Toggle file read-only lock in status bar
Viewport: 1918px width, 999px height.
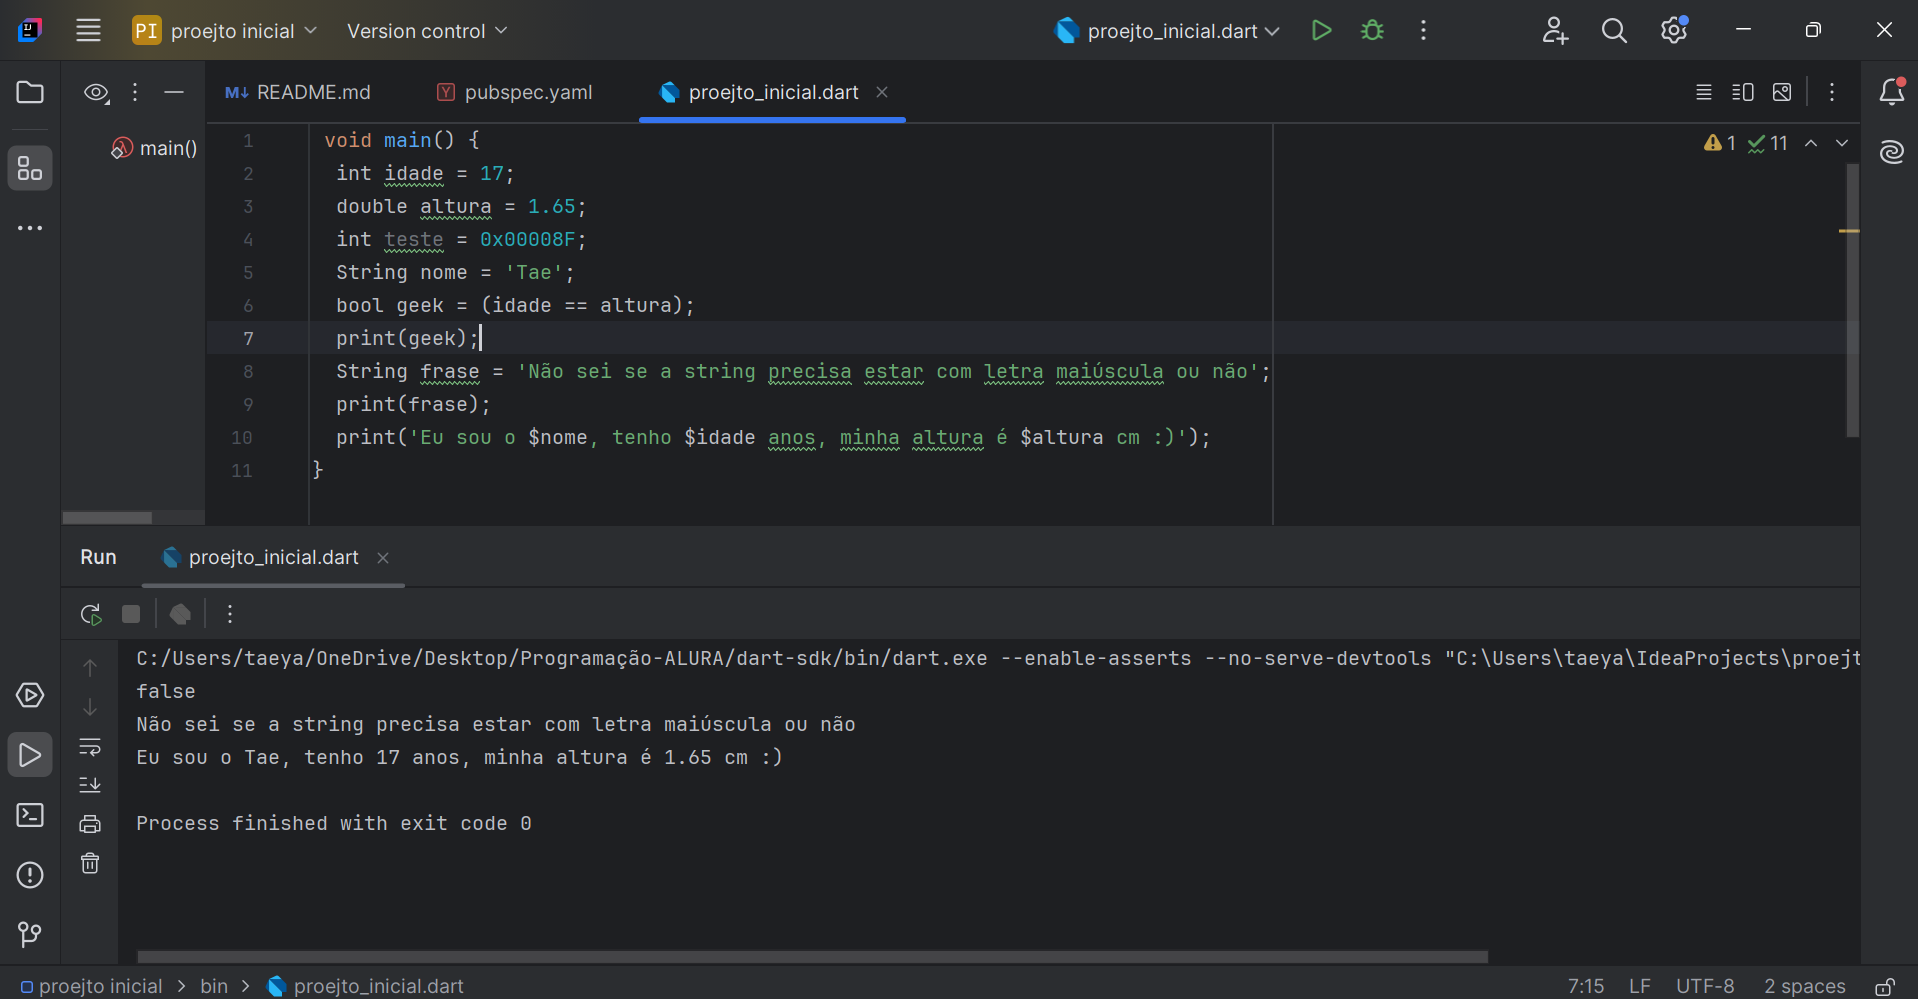pos(1885,986)
